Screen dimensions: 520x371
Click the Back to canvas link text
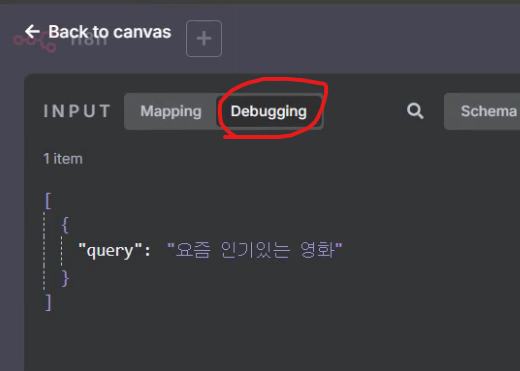[110, 32]
